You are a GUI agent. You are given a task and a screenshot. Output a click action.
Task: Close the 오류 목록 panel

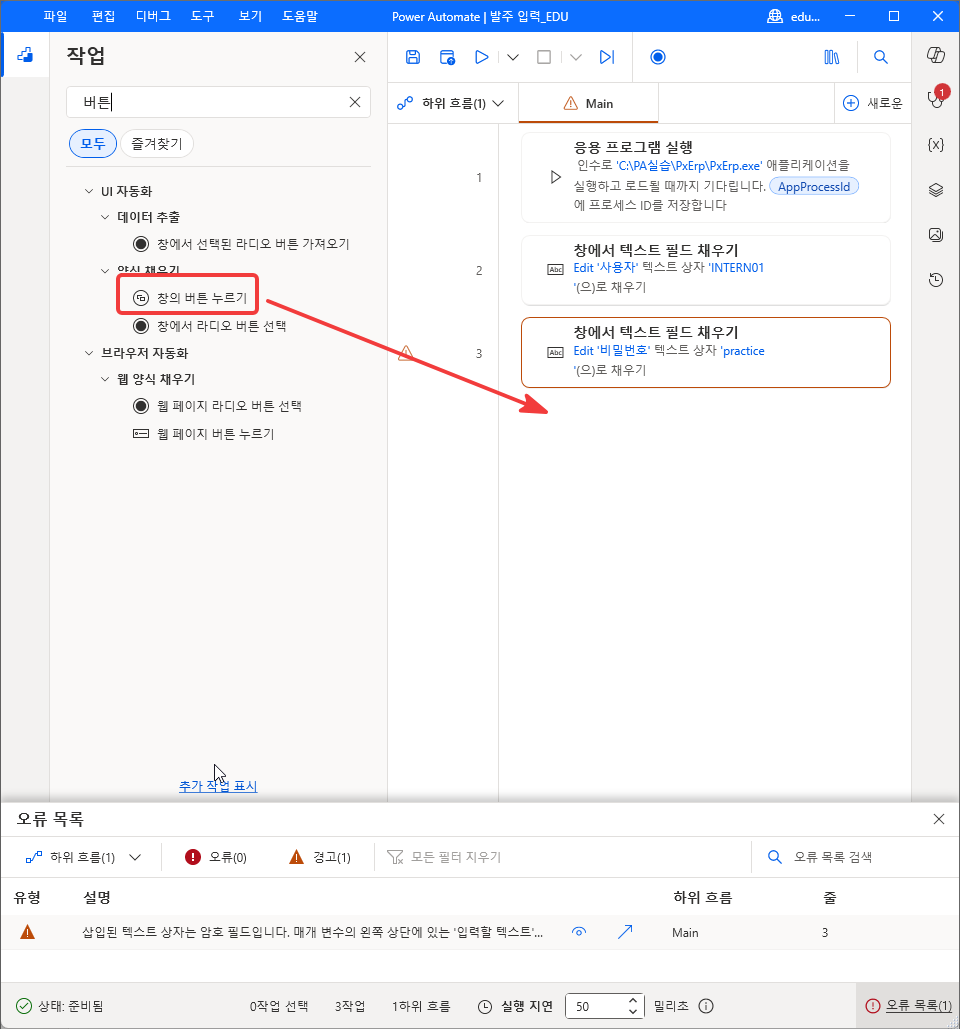[939, 819]
